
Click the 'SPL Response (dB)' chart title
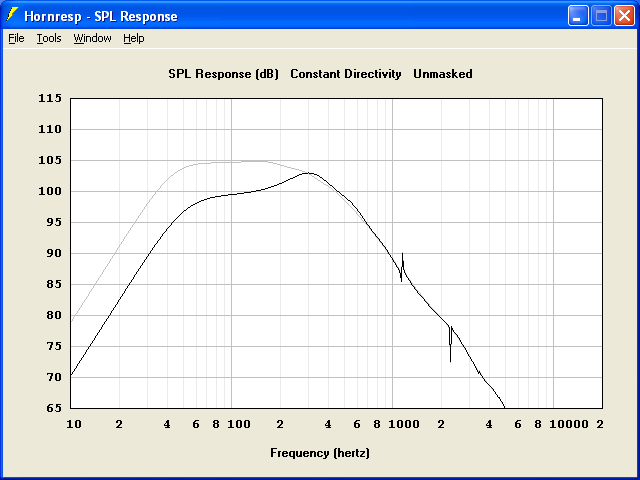point(223,74)
